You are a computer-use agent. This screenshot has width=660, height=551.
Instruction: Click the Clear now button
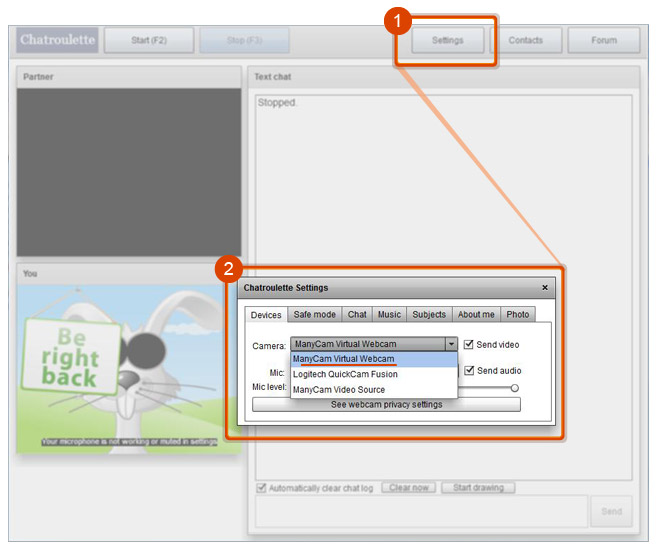[x=409, y=487]
